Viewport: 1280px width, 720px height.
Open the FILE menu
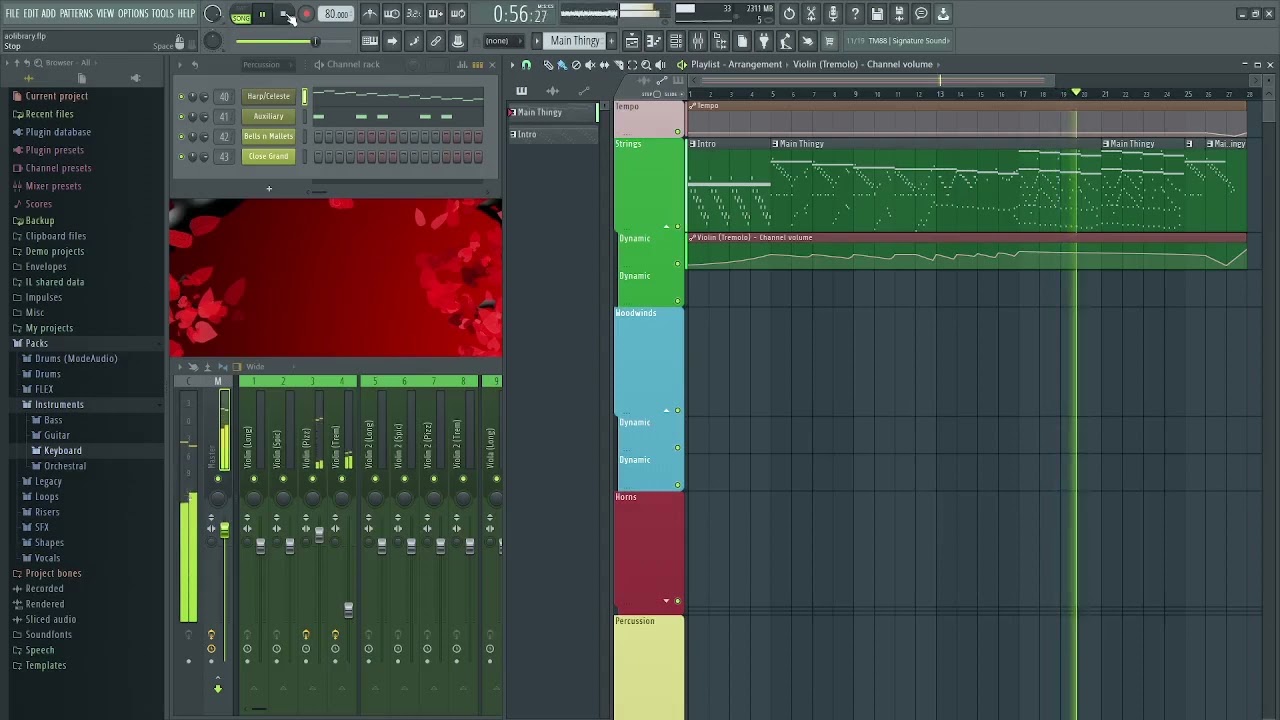pos(13,14)
